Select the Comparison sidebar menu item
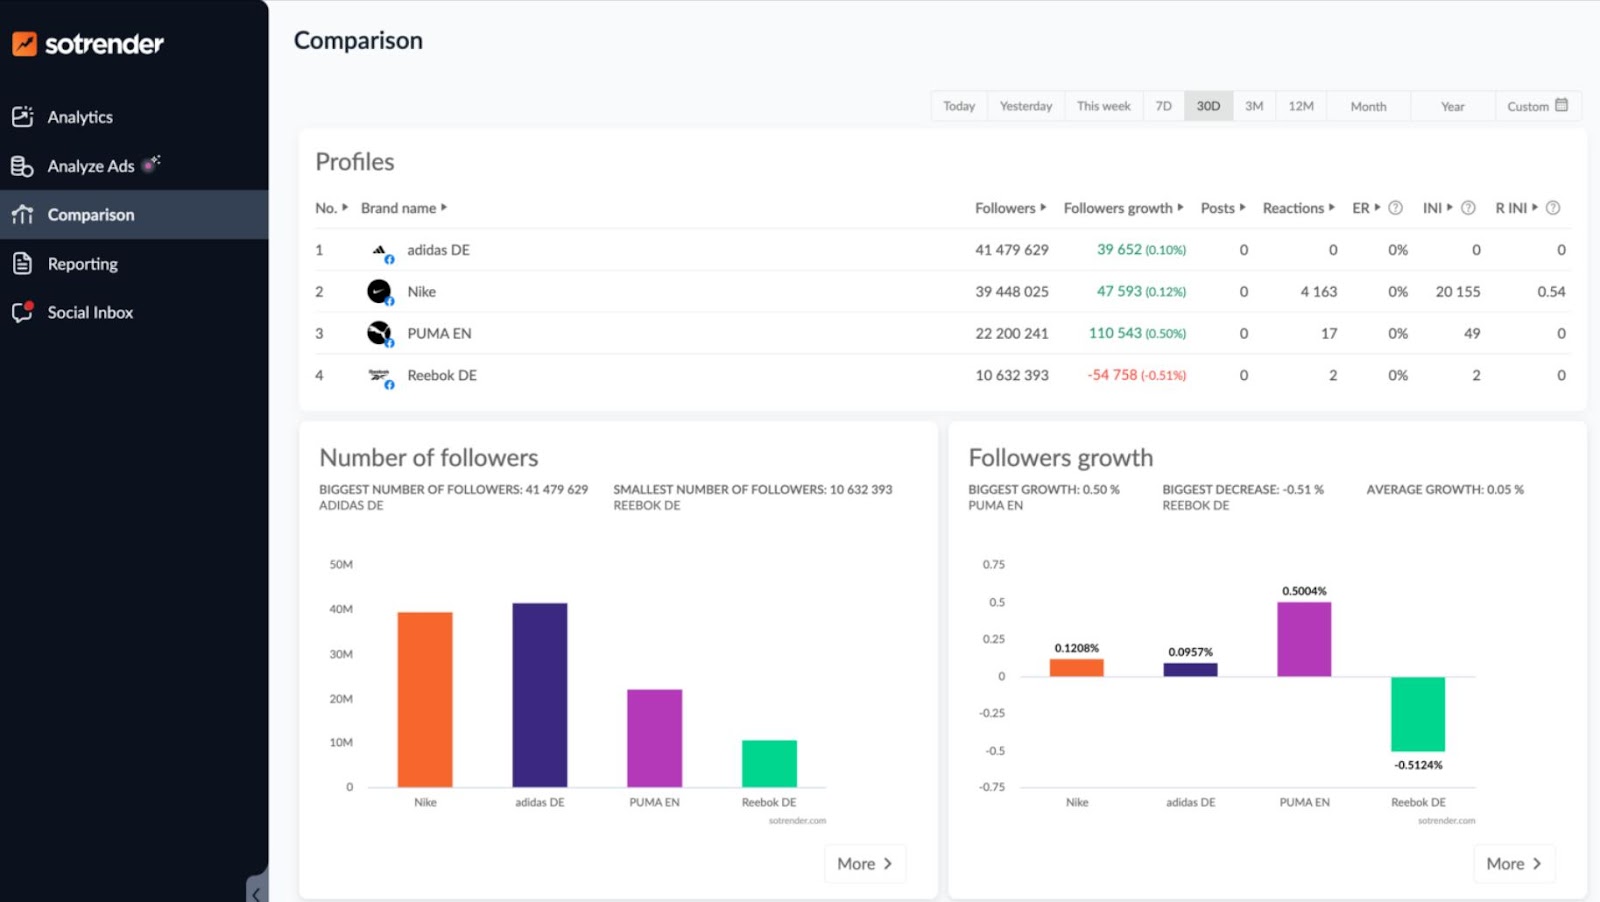 click(x=90, y=215)
